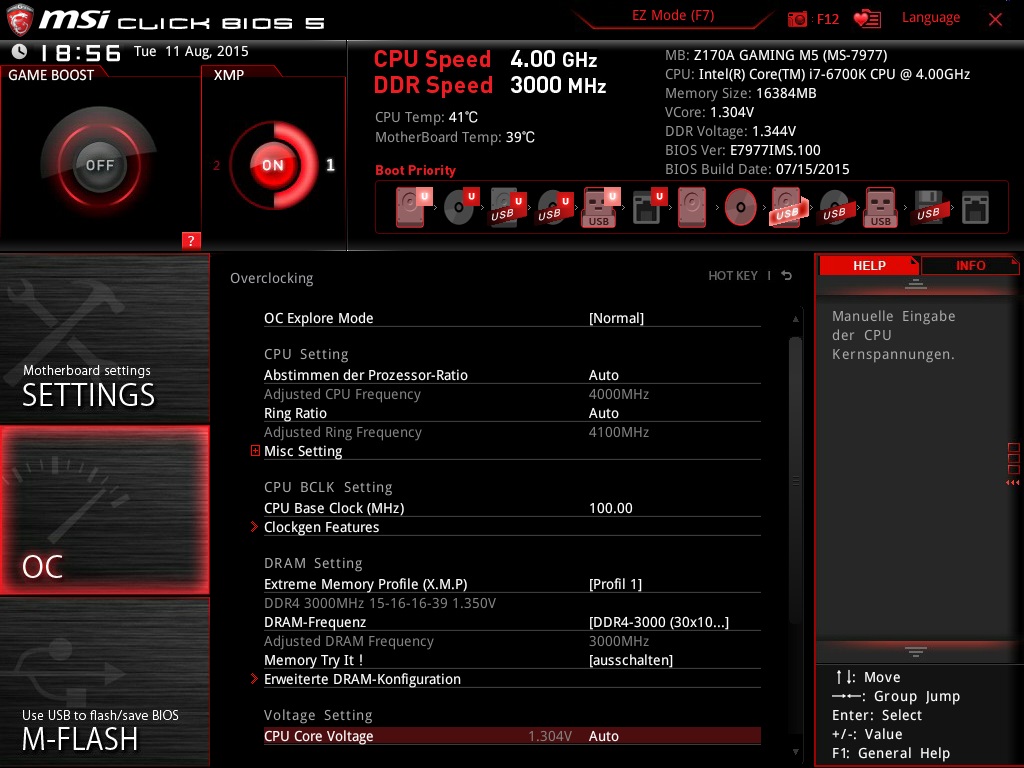Select XMP profile 2 label
The image size is (1024, 768).
coord(216,165)
